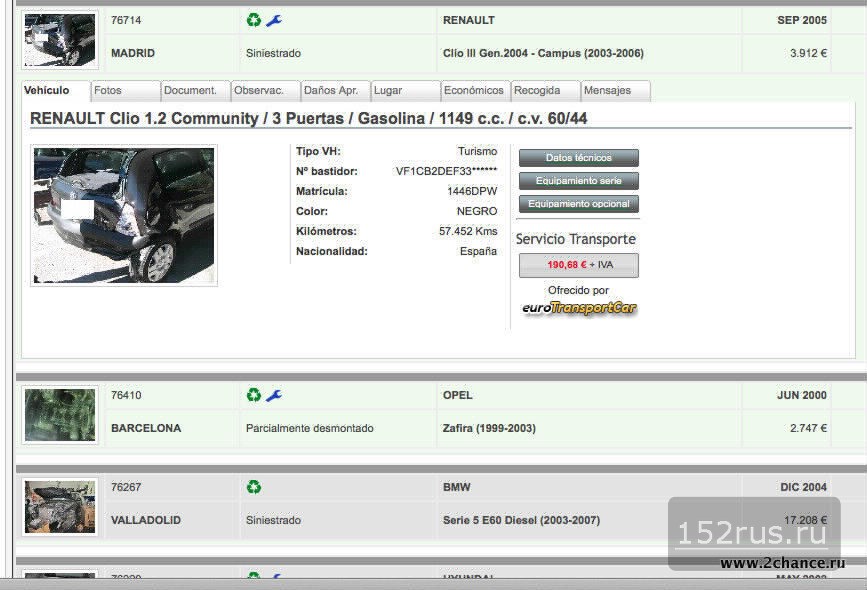This screenshot has width=867, height=590.
Task: Select the Lugar tab
Action: click(406, 91)
